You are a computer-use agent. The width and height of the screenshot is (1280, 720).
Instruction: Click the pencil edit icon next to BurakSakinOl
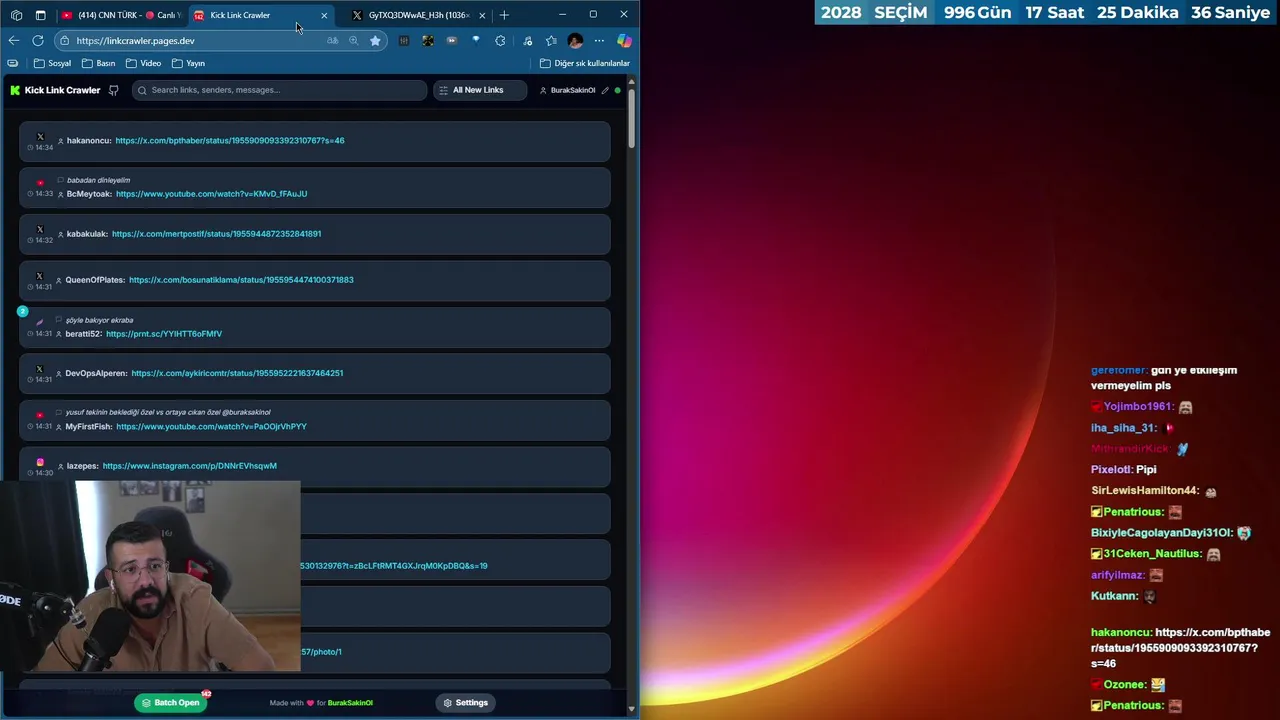(605, 90)
